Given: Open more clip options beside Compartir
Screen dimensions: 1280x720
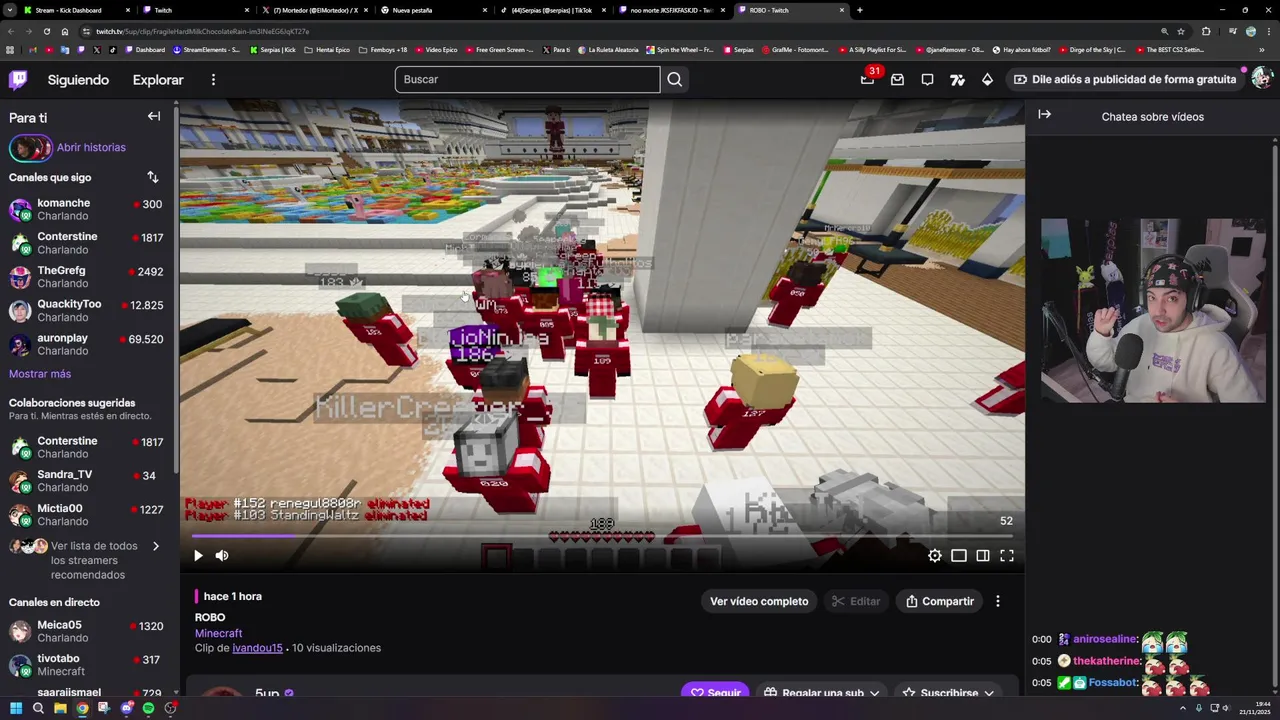Looking at the screenshot, I should point(997,601).
